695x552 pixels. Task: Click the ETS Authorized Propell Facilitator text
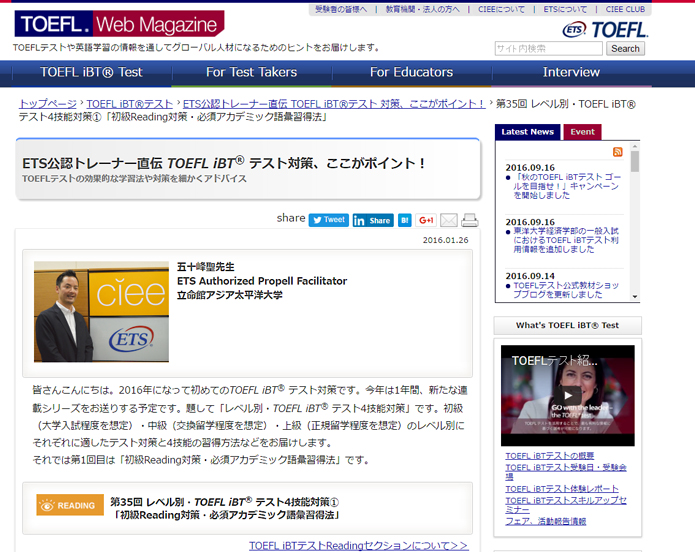click(262, 281)
